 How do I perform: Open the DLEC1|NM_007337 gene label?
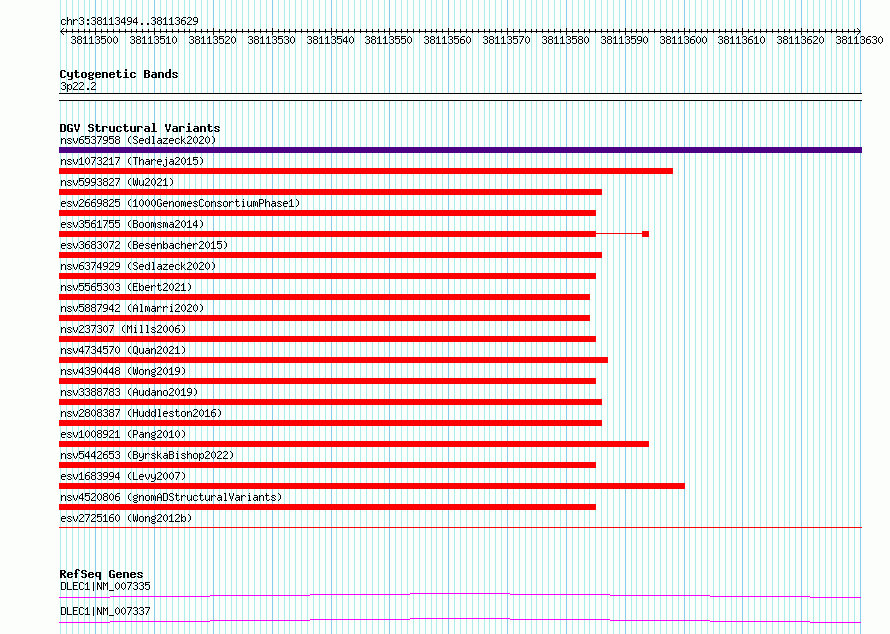point(105,611)
